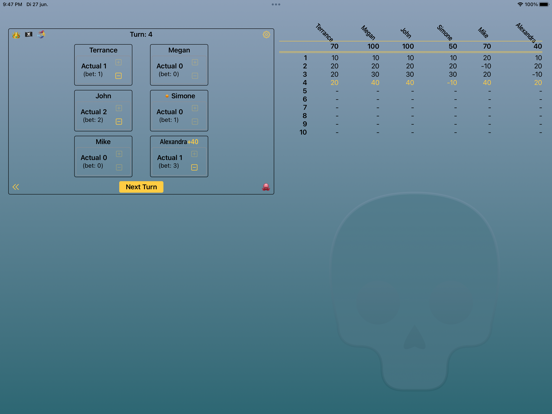Tap Alexandra's round 3 score -10
552x414 pixels.
537,75
